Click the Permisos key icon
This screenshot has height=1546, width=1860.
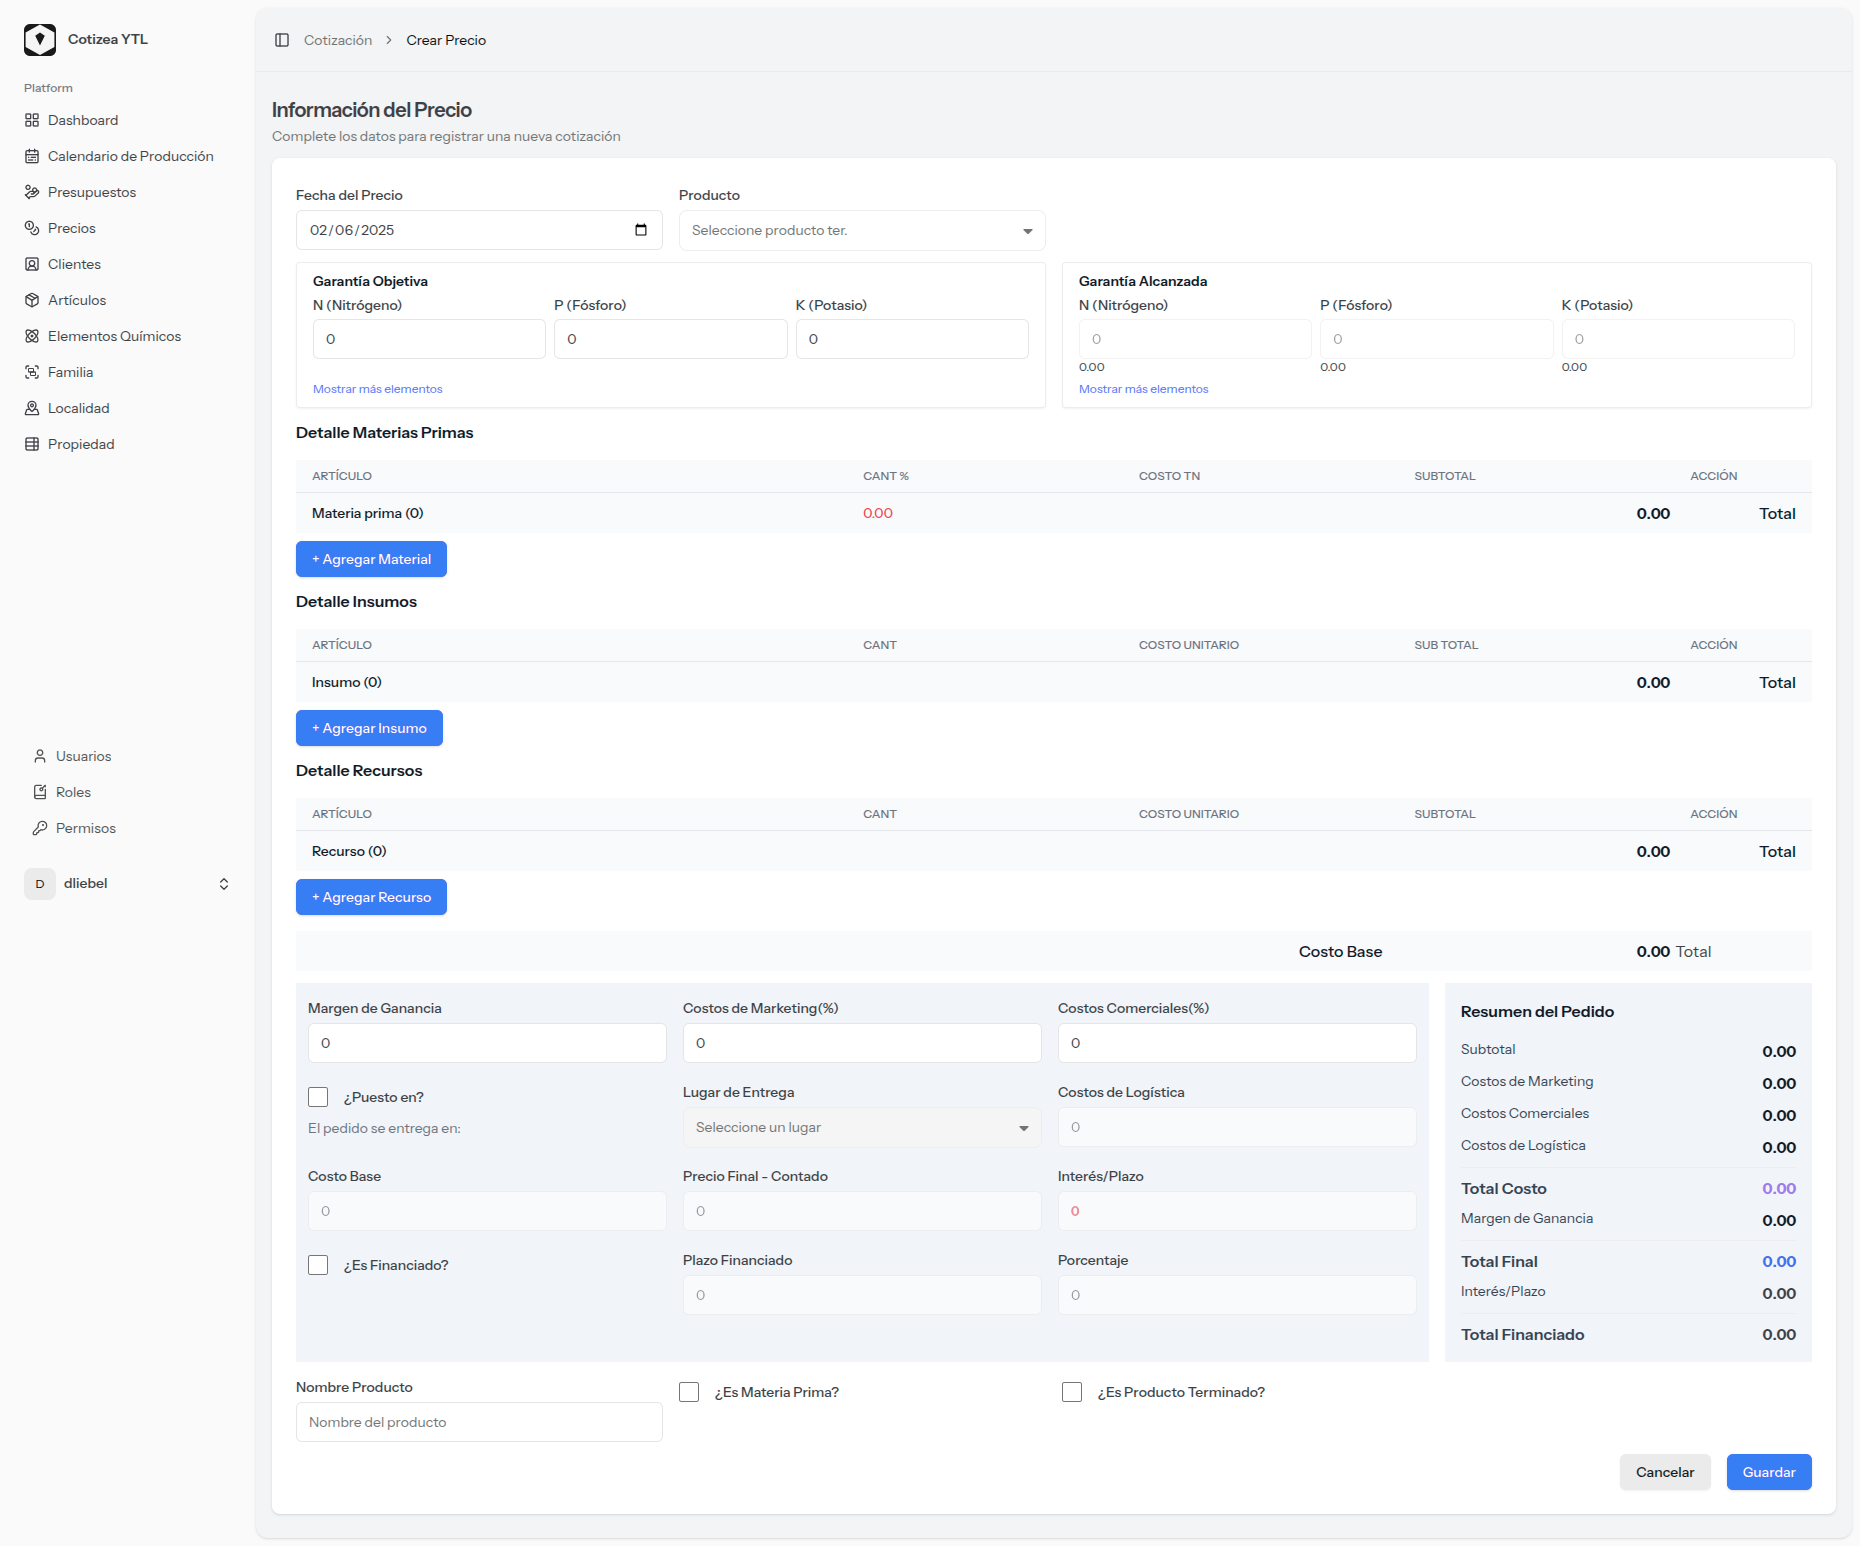[x=40, y=828]
